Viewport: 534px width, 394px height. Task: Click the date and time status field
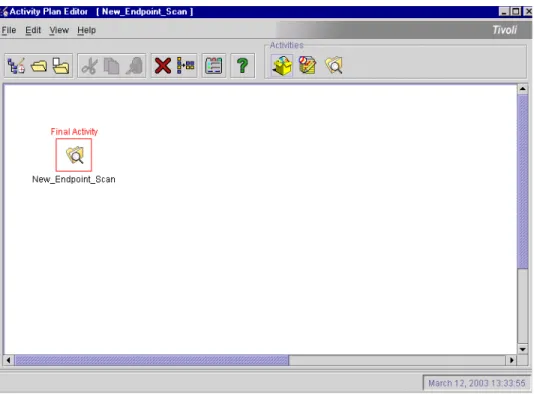pyautogui.click(x=476, y=383)
